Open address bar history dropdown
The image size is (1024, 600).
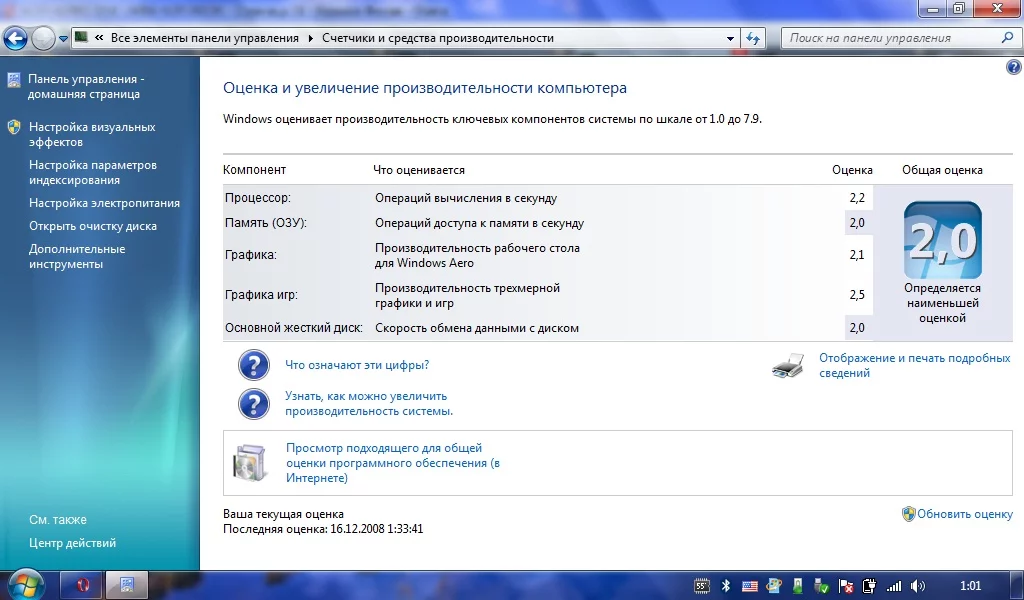click(730, 39)
